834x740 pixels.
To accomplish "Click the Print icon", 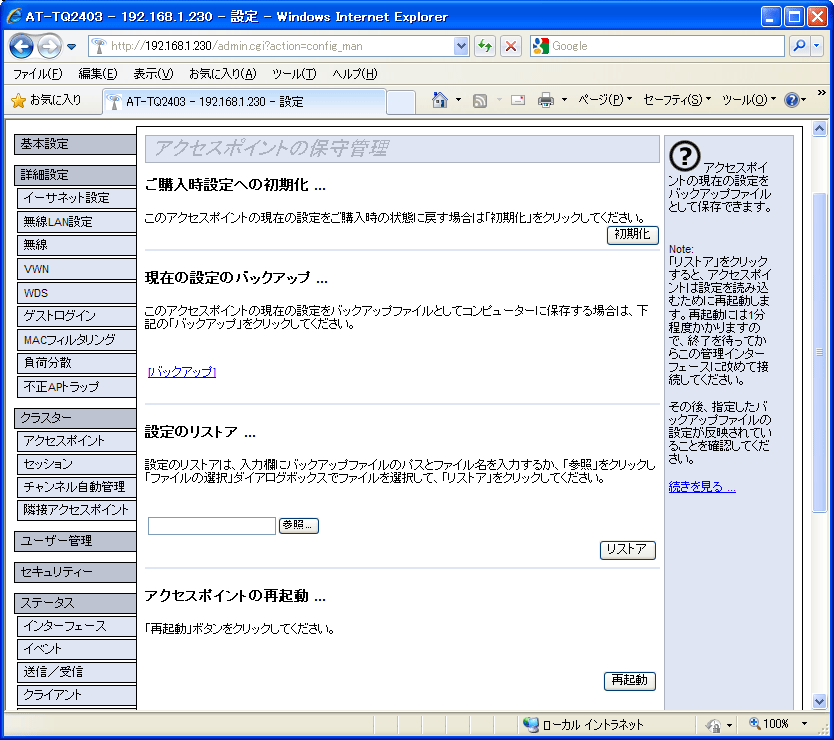I will [546, 100].
